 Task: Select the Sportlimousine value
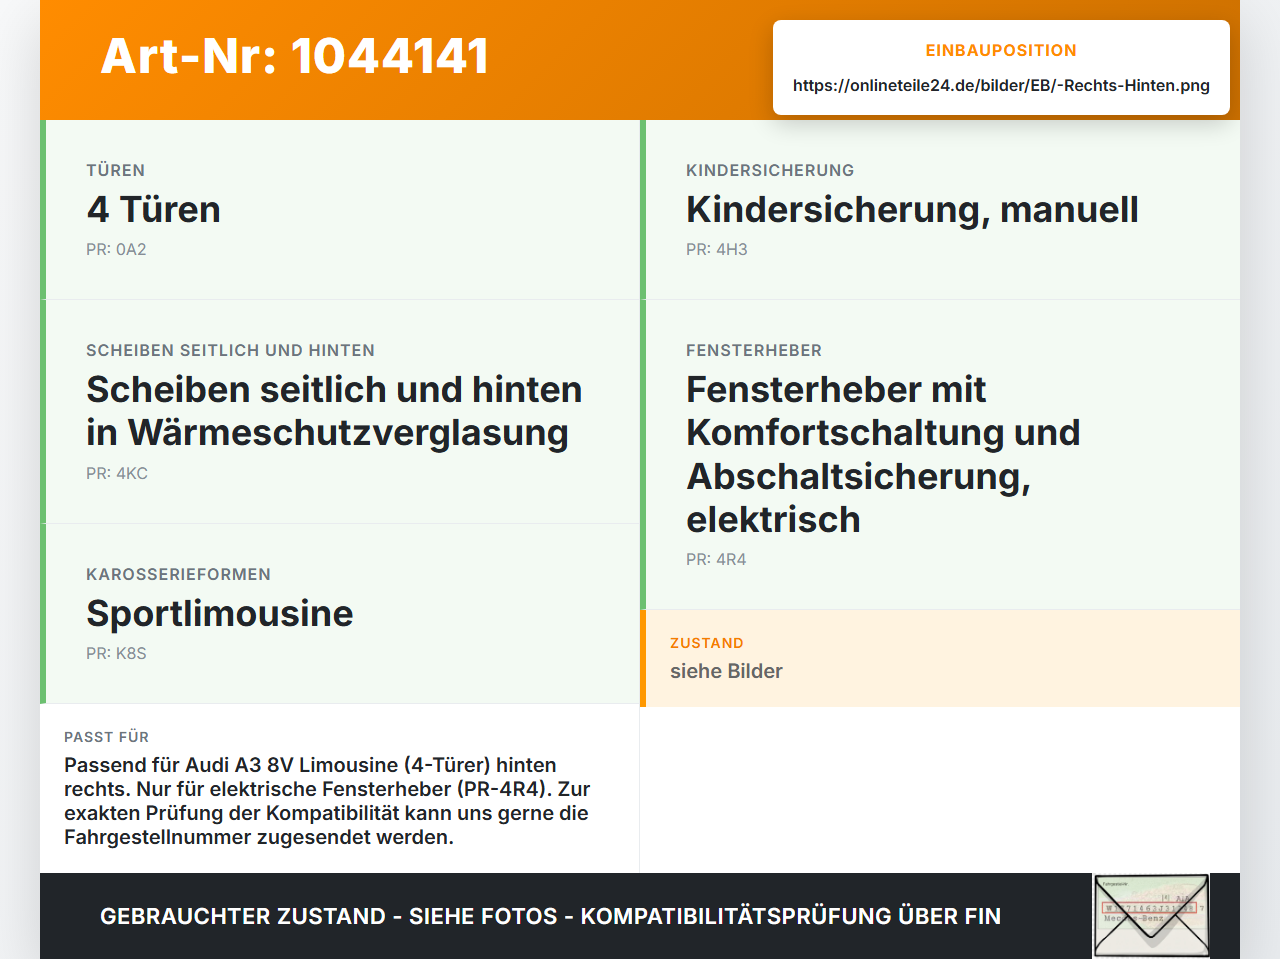(x=220, y=614)
